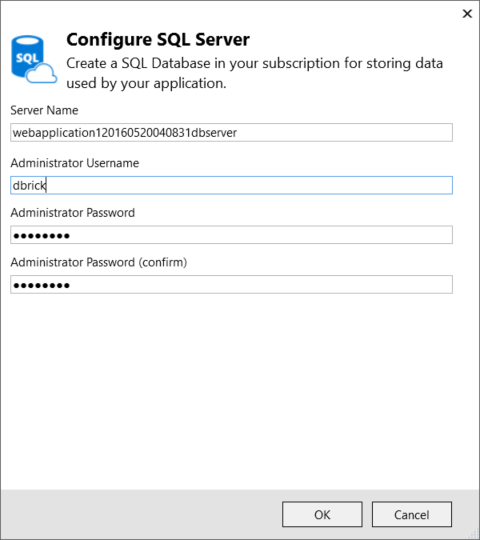Focus the Administrator Username field

tap(231, 185)
